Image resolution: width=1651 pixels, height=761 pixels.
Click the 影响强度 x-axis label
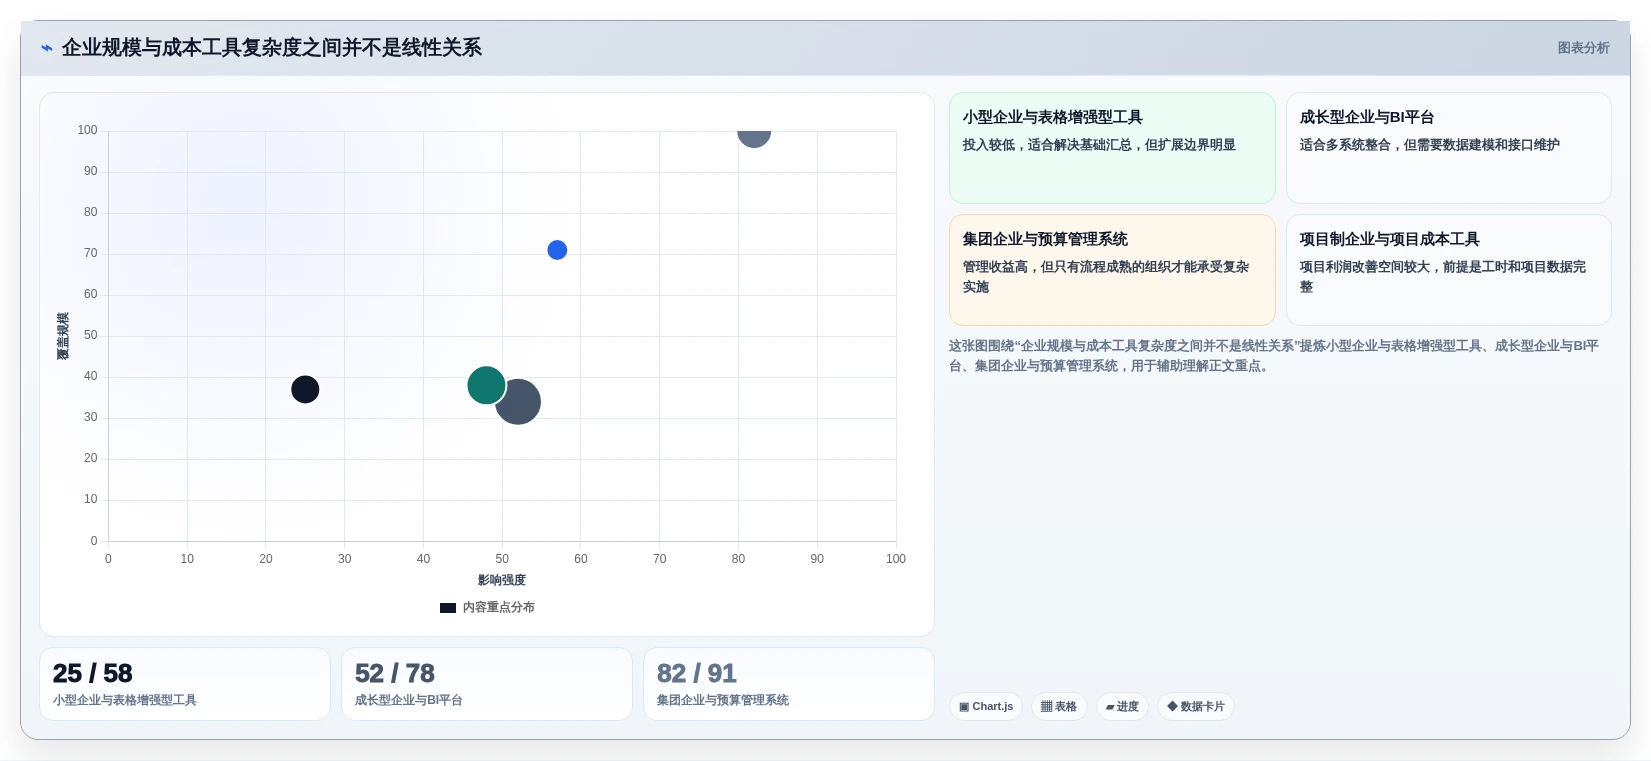point(502,580)
